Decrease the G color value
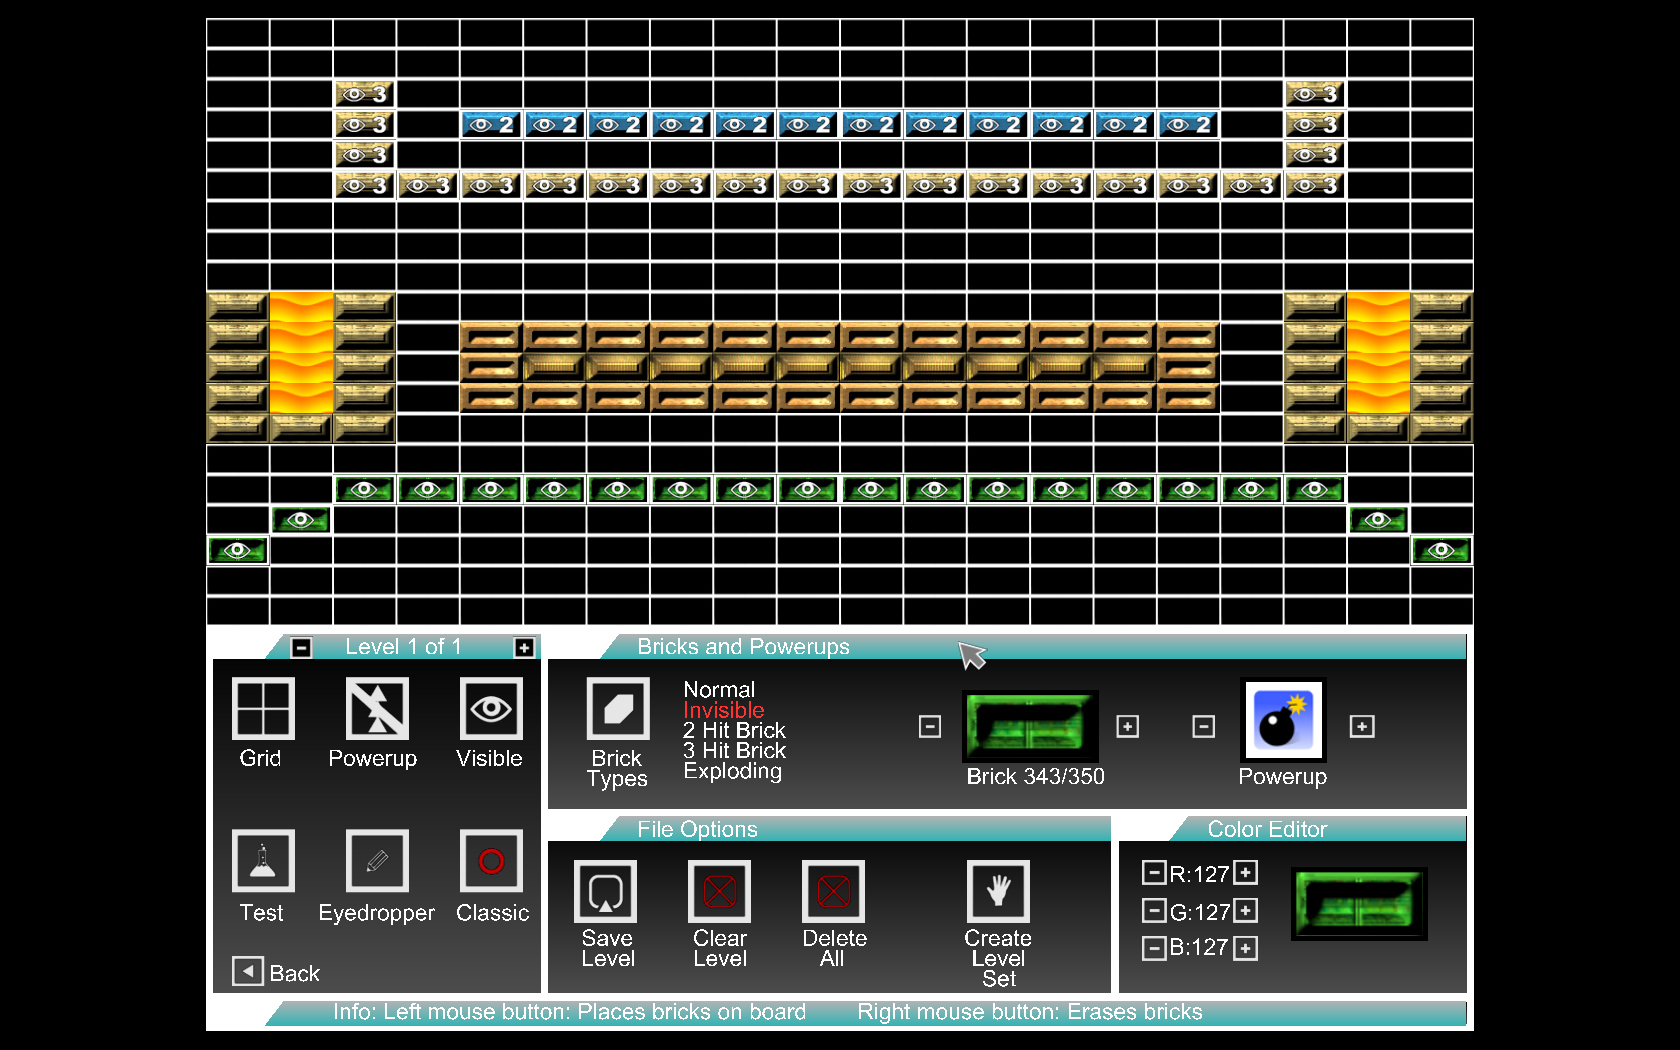This screenshot has width=1680, height=1050. coord(1154,911)
